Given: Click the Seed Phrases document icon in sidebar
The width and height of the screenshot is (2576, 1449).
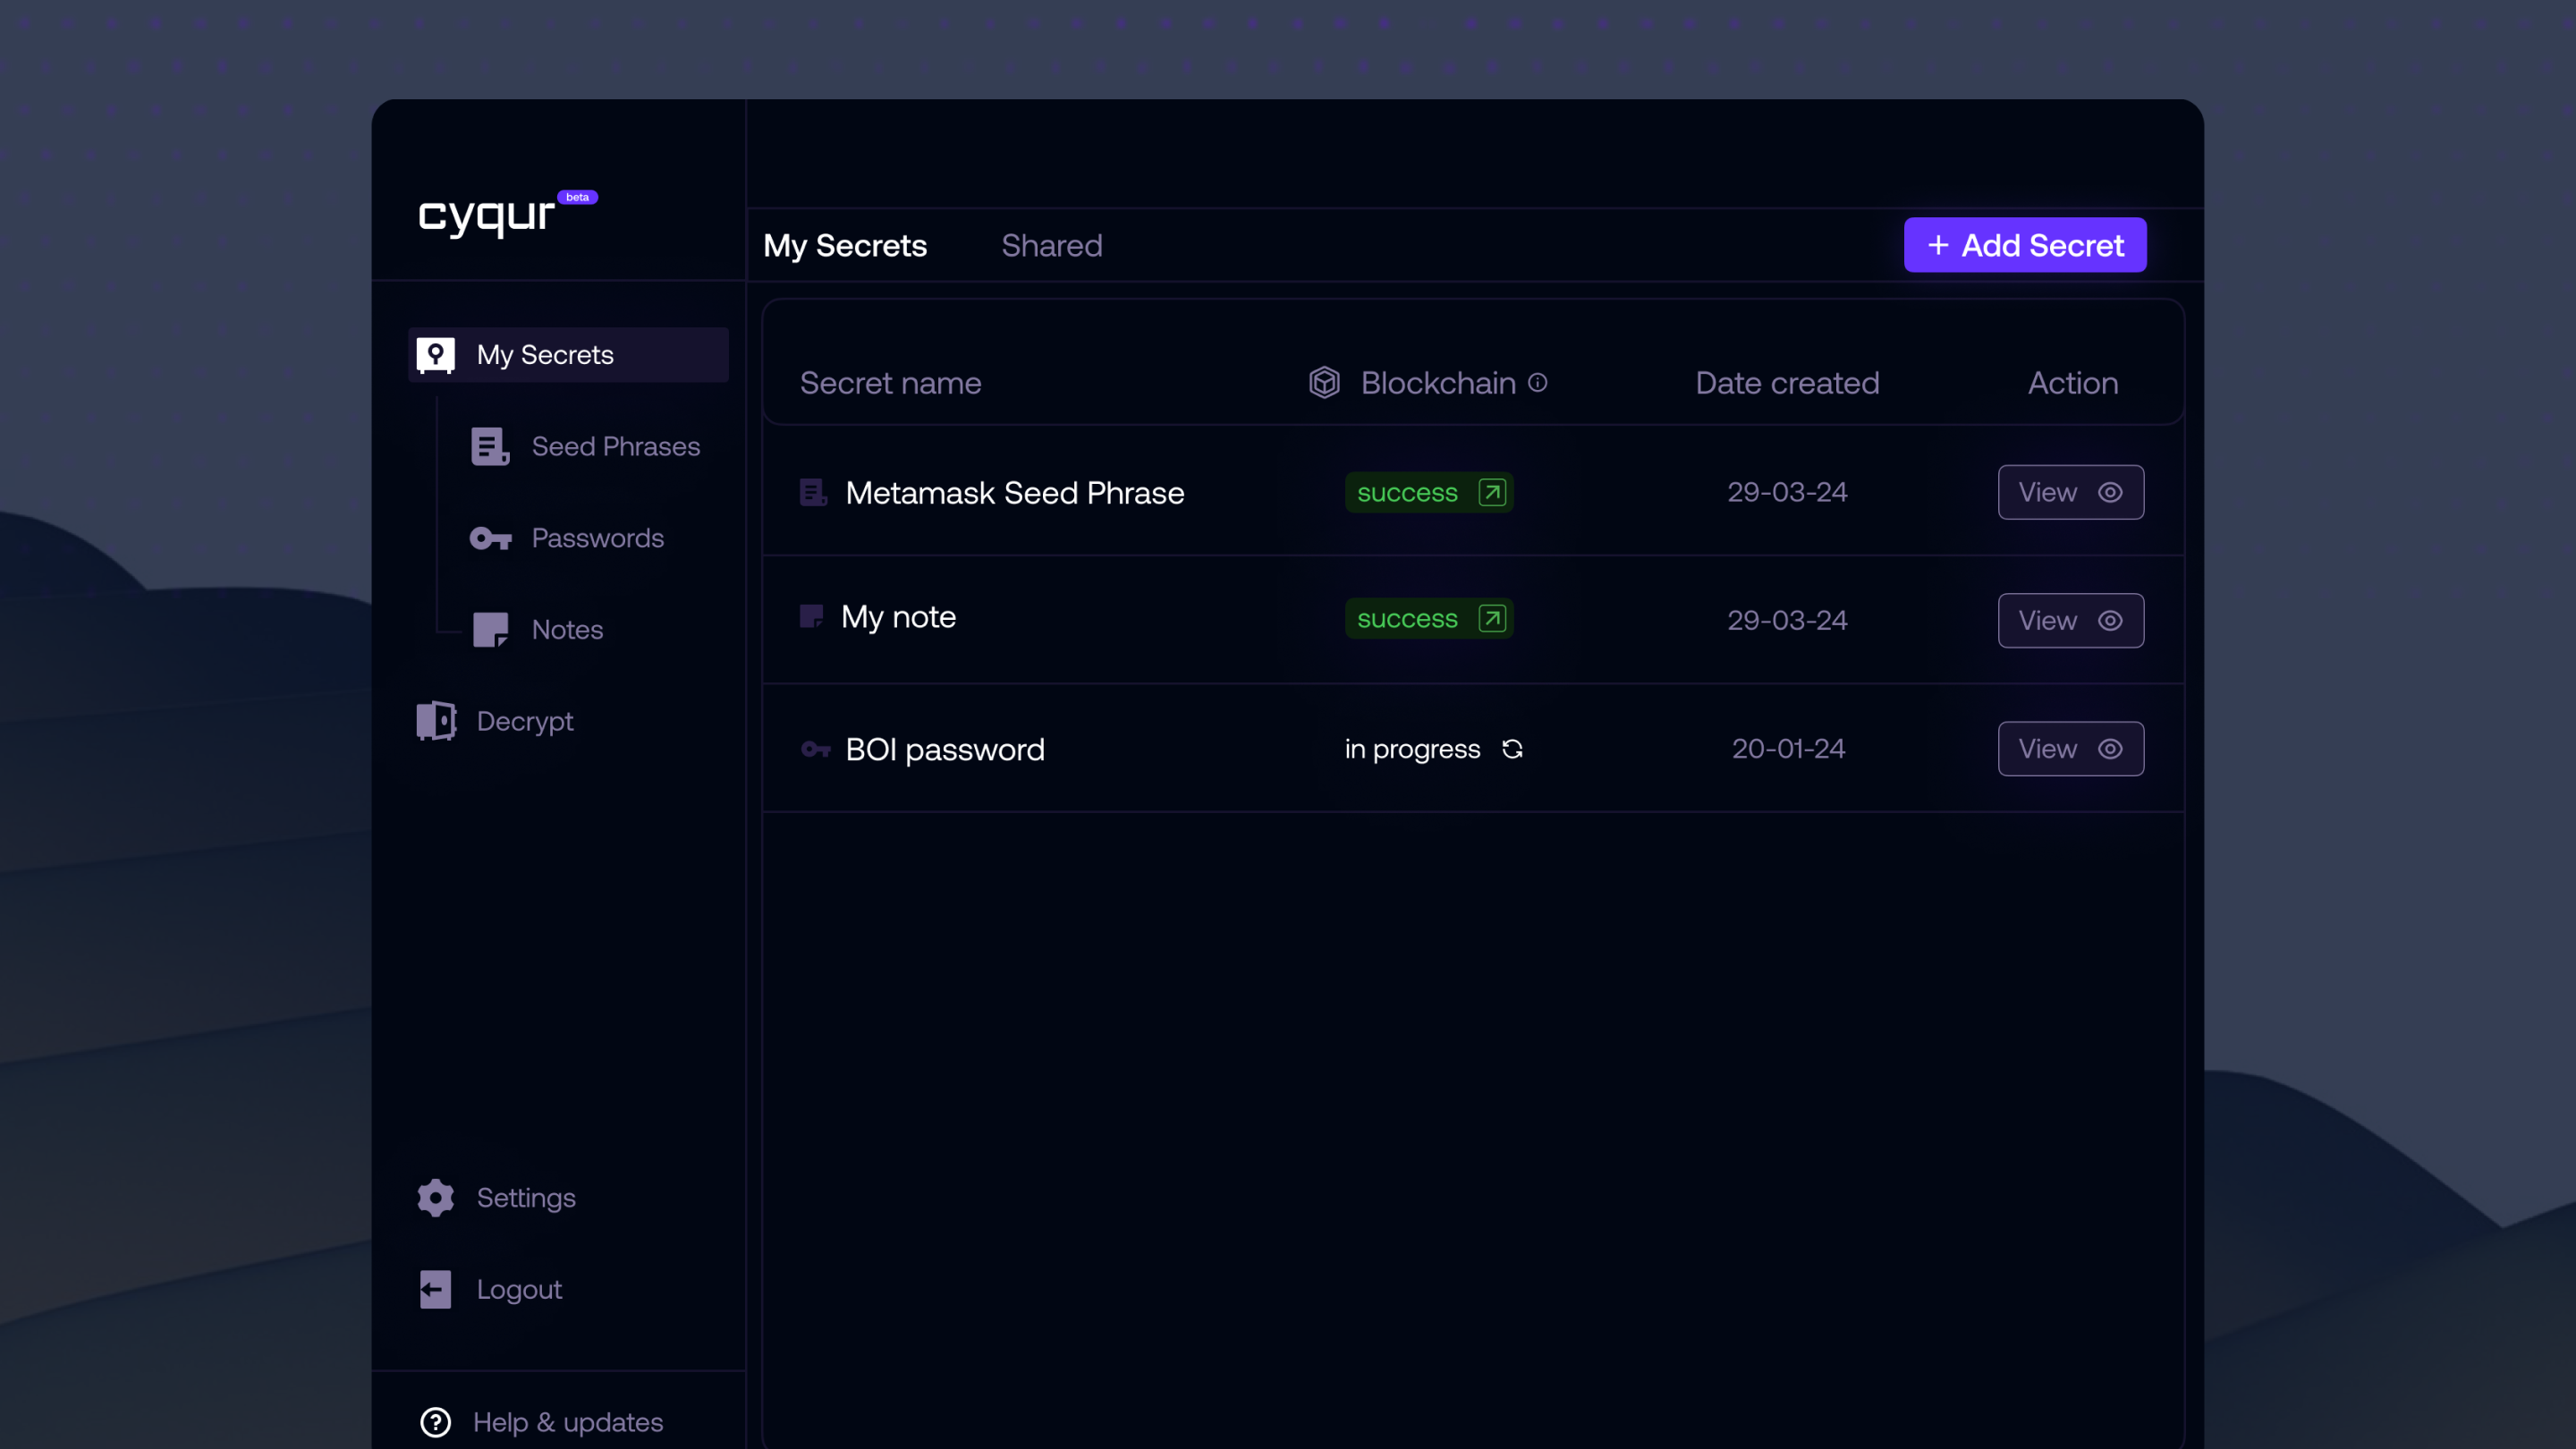Looking at the screenshot, I should click(x=490, y=446).
